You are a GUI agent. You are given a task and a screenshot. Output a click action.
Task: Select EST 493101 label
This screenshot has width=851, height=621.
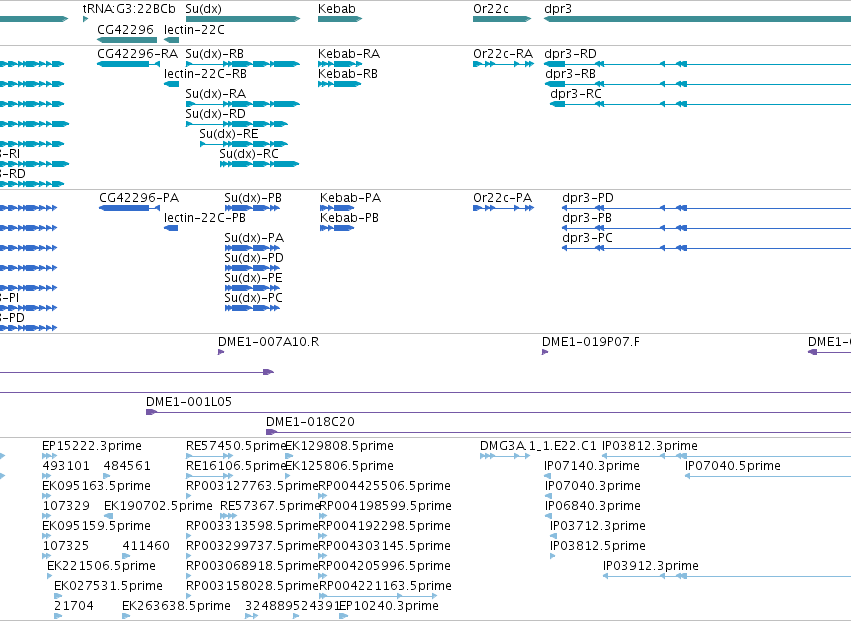(66, 466)
